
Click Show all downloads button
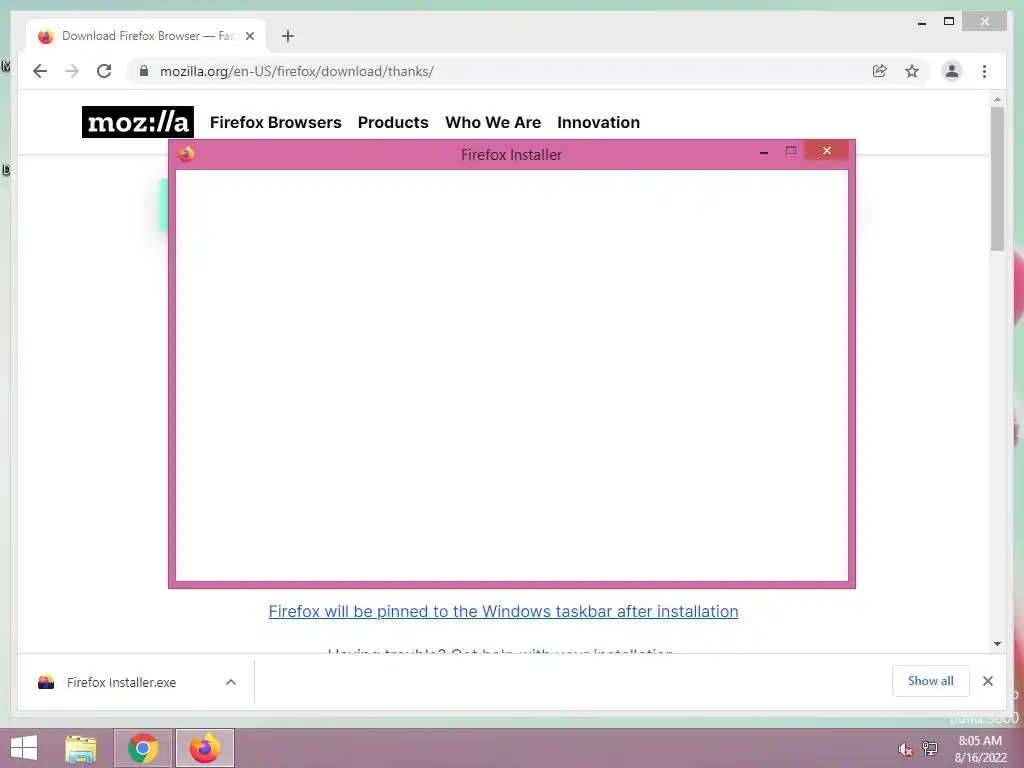(x=931, y=681)
